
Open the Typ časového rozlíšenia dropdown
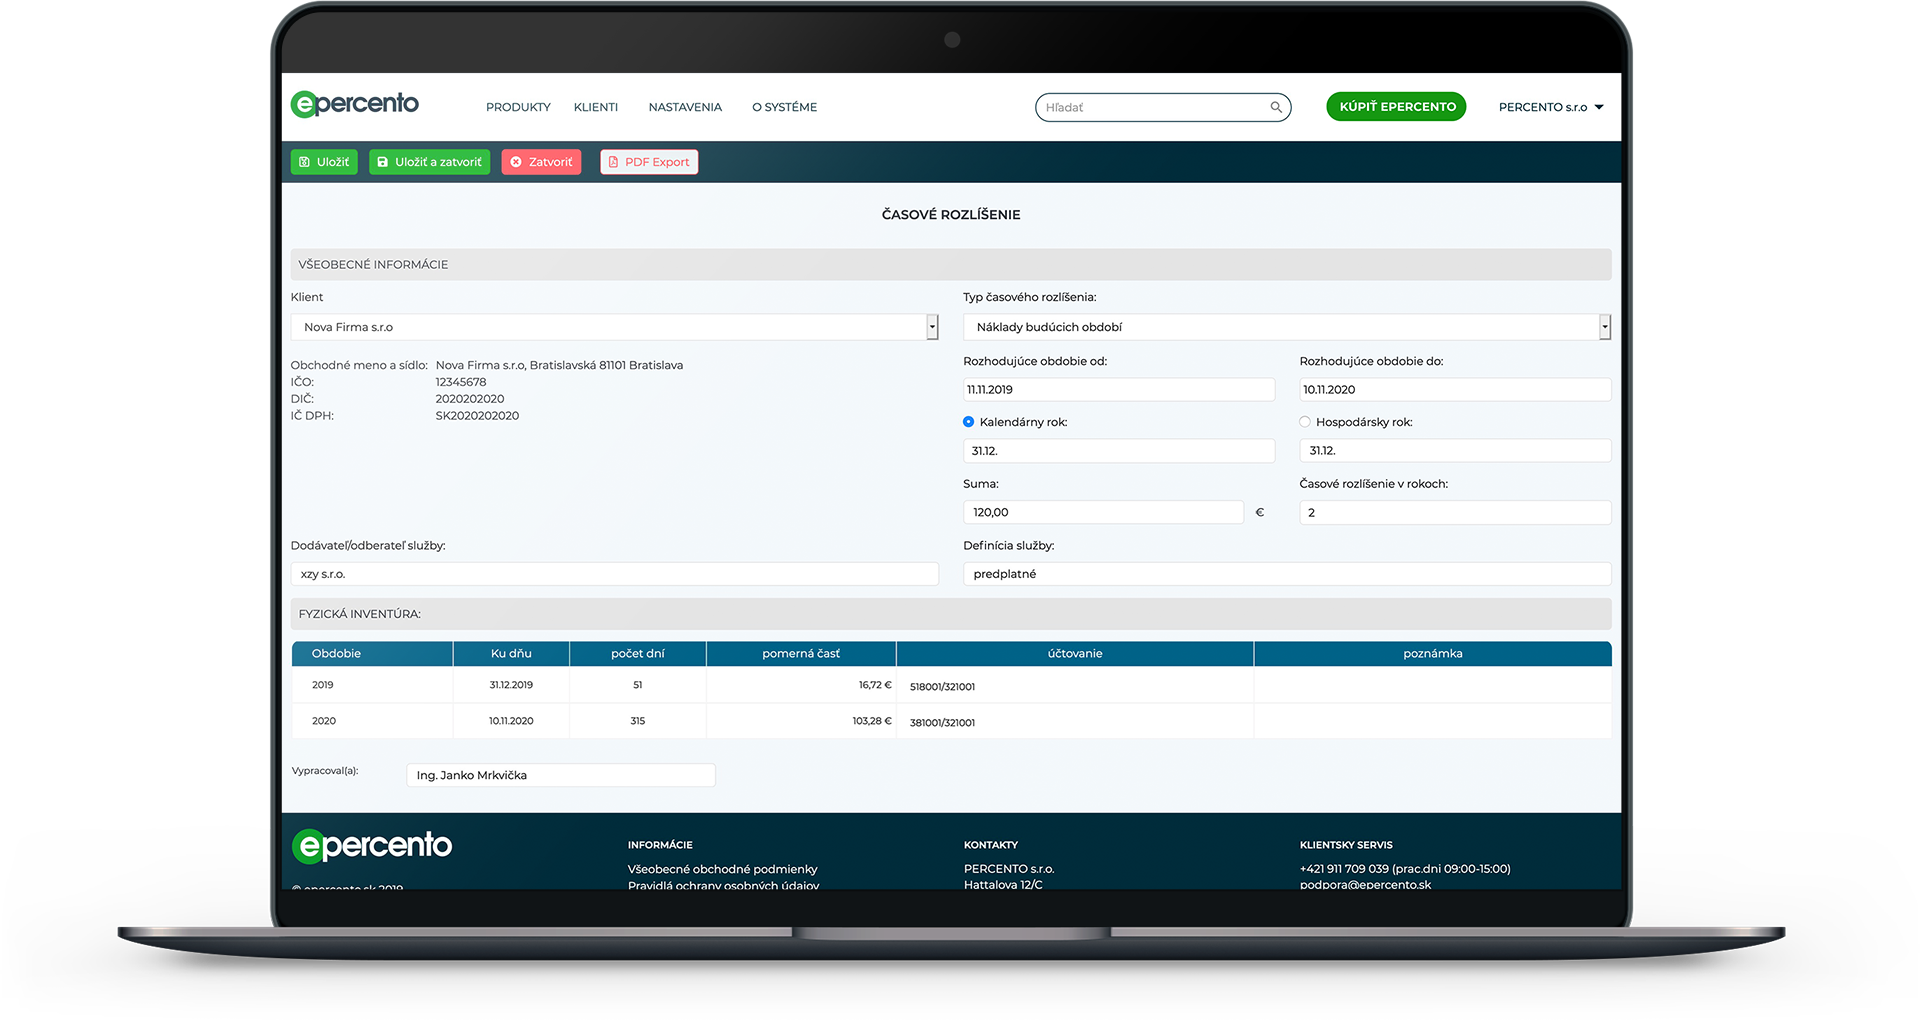(1604, 327)
